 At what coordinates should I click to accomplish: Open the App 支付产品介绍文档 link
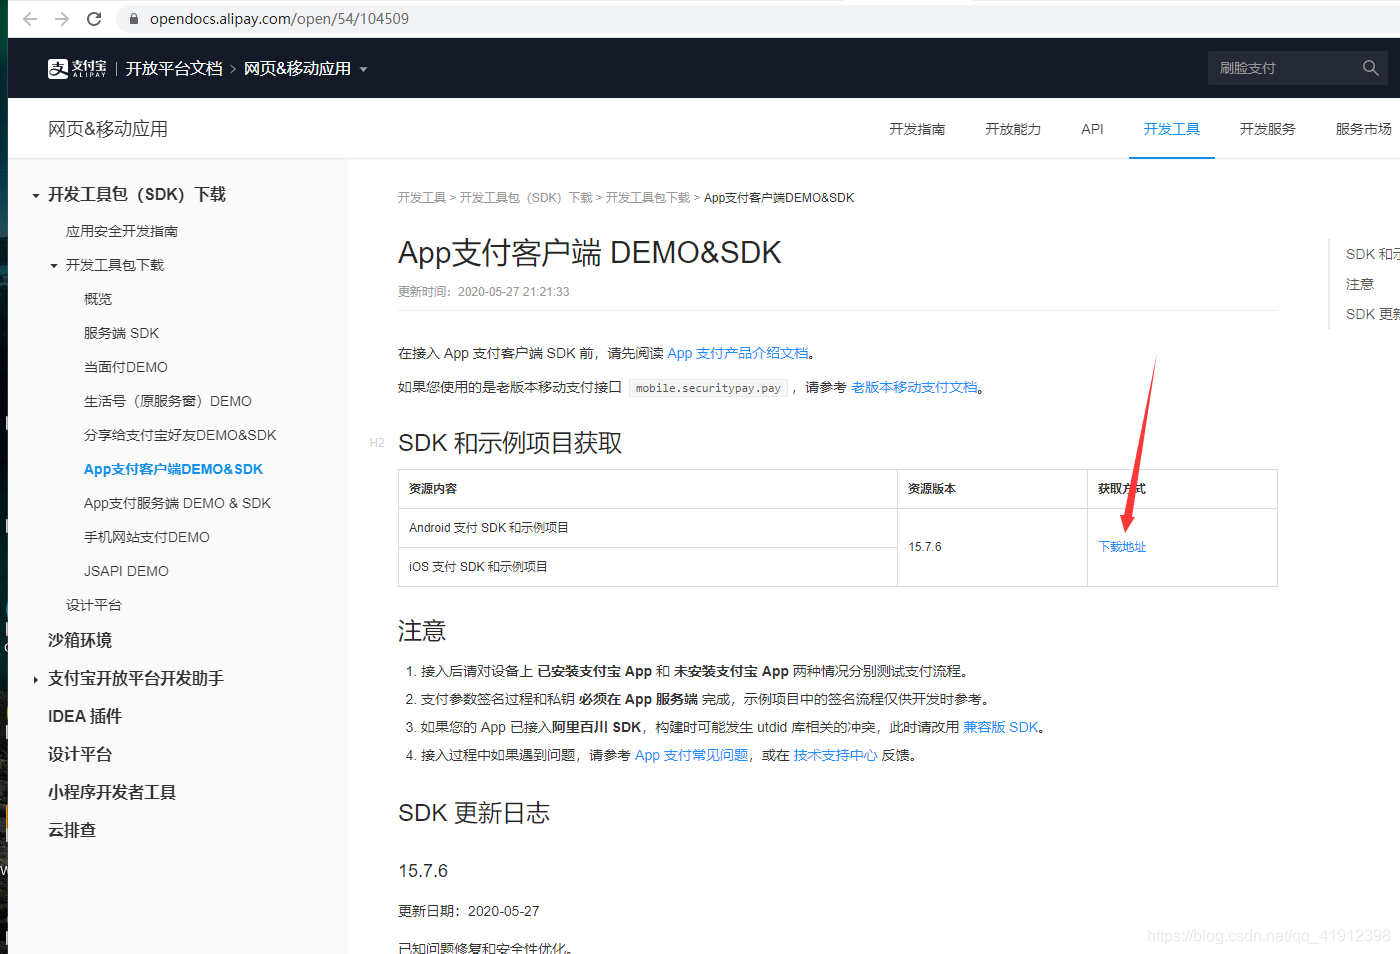[738, 353]
